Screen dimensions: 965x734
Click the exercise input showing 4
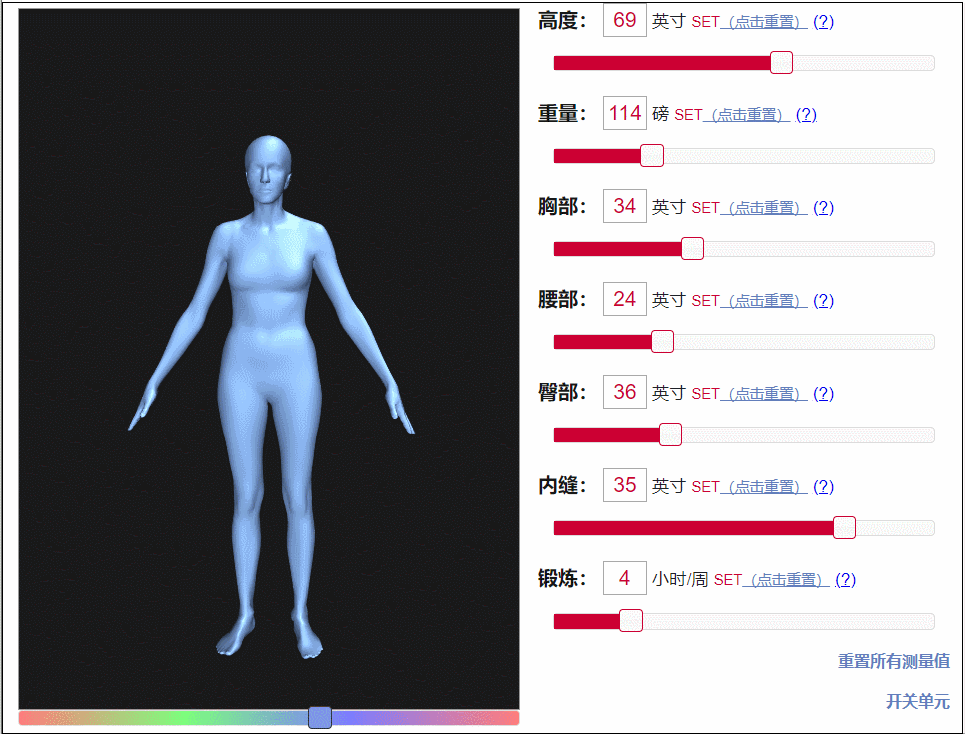(624, 578)
